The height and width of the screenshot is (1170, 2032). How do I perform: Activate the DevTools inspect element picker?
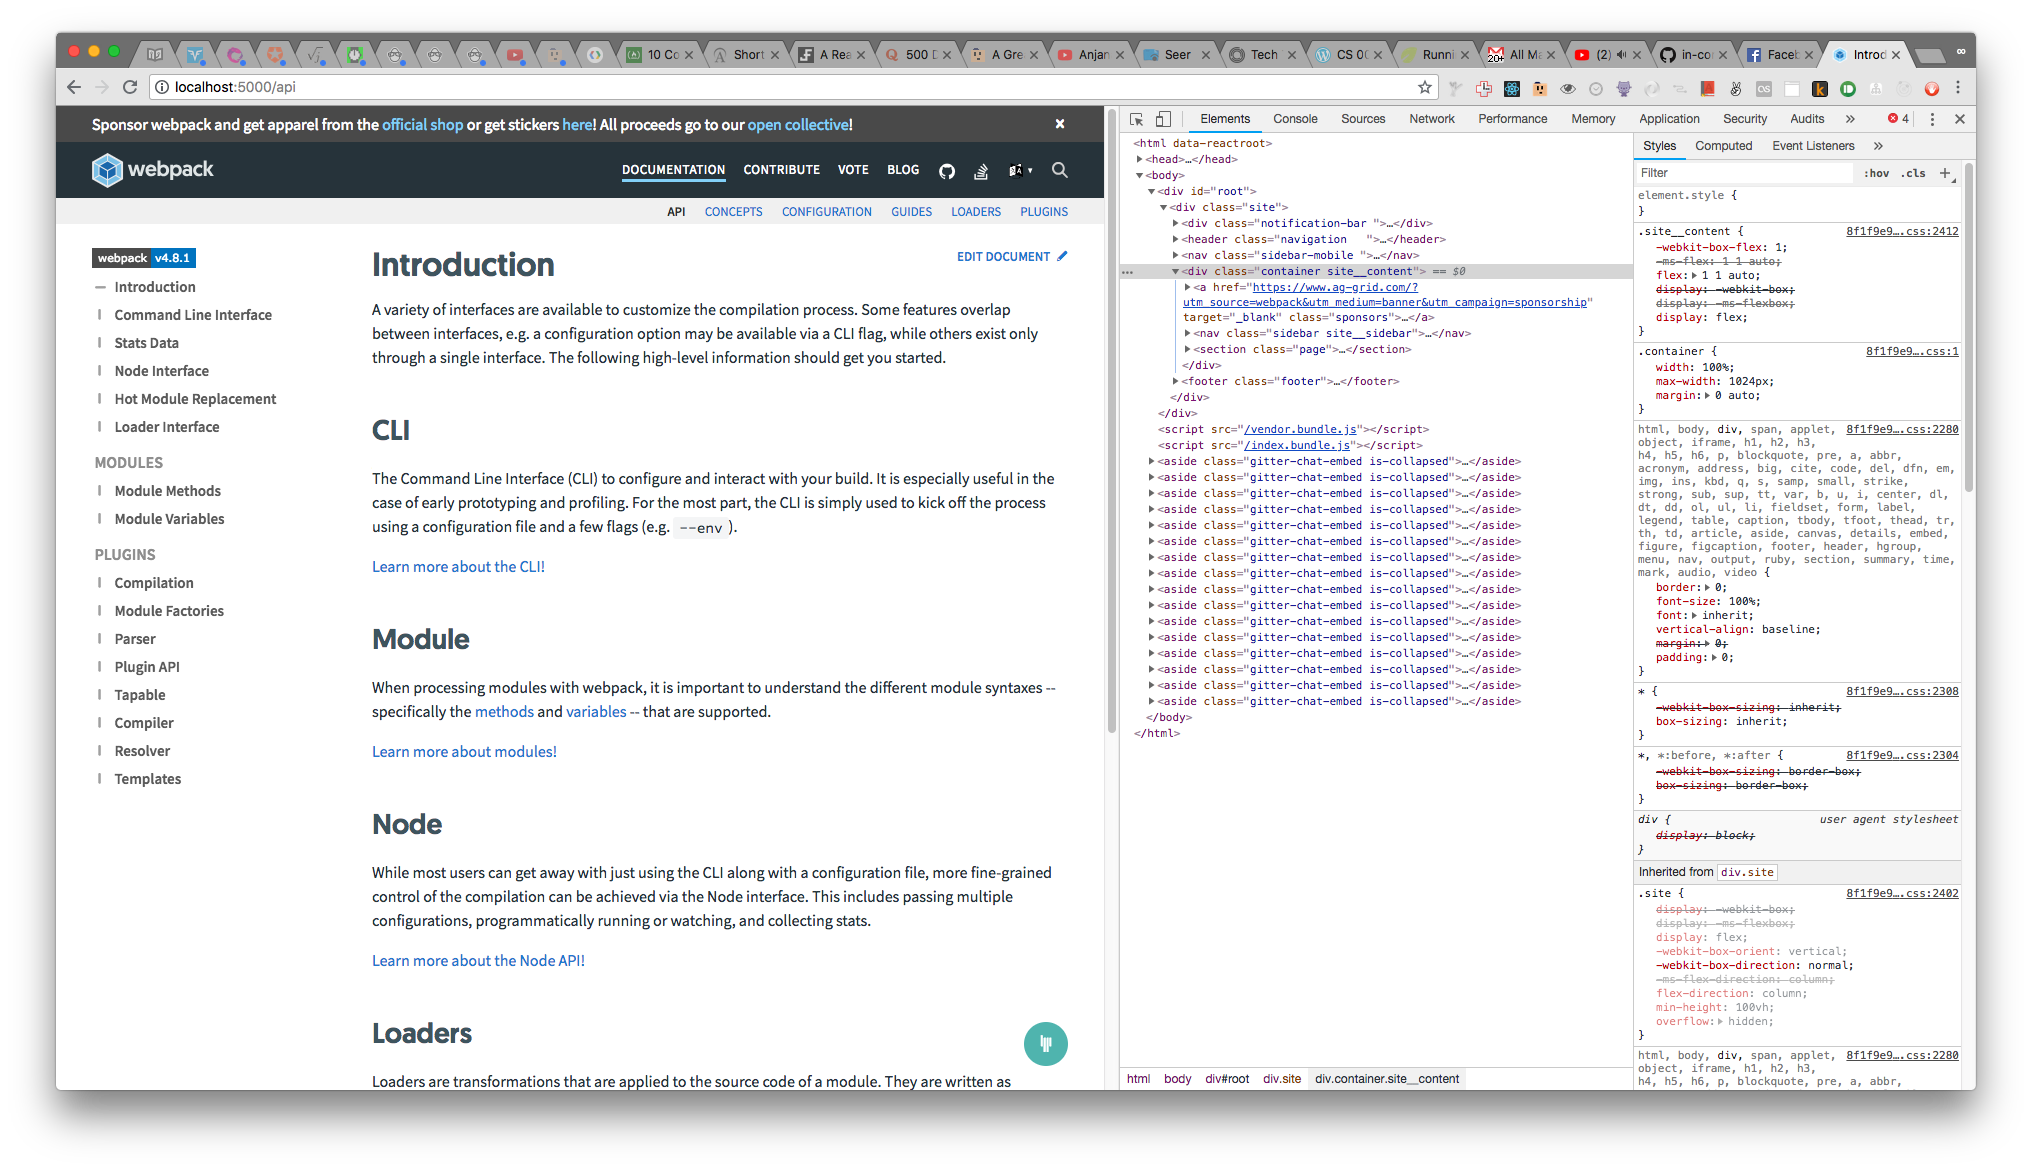pyautogui.click(x=1137, y=119)
